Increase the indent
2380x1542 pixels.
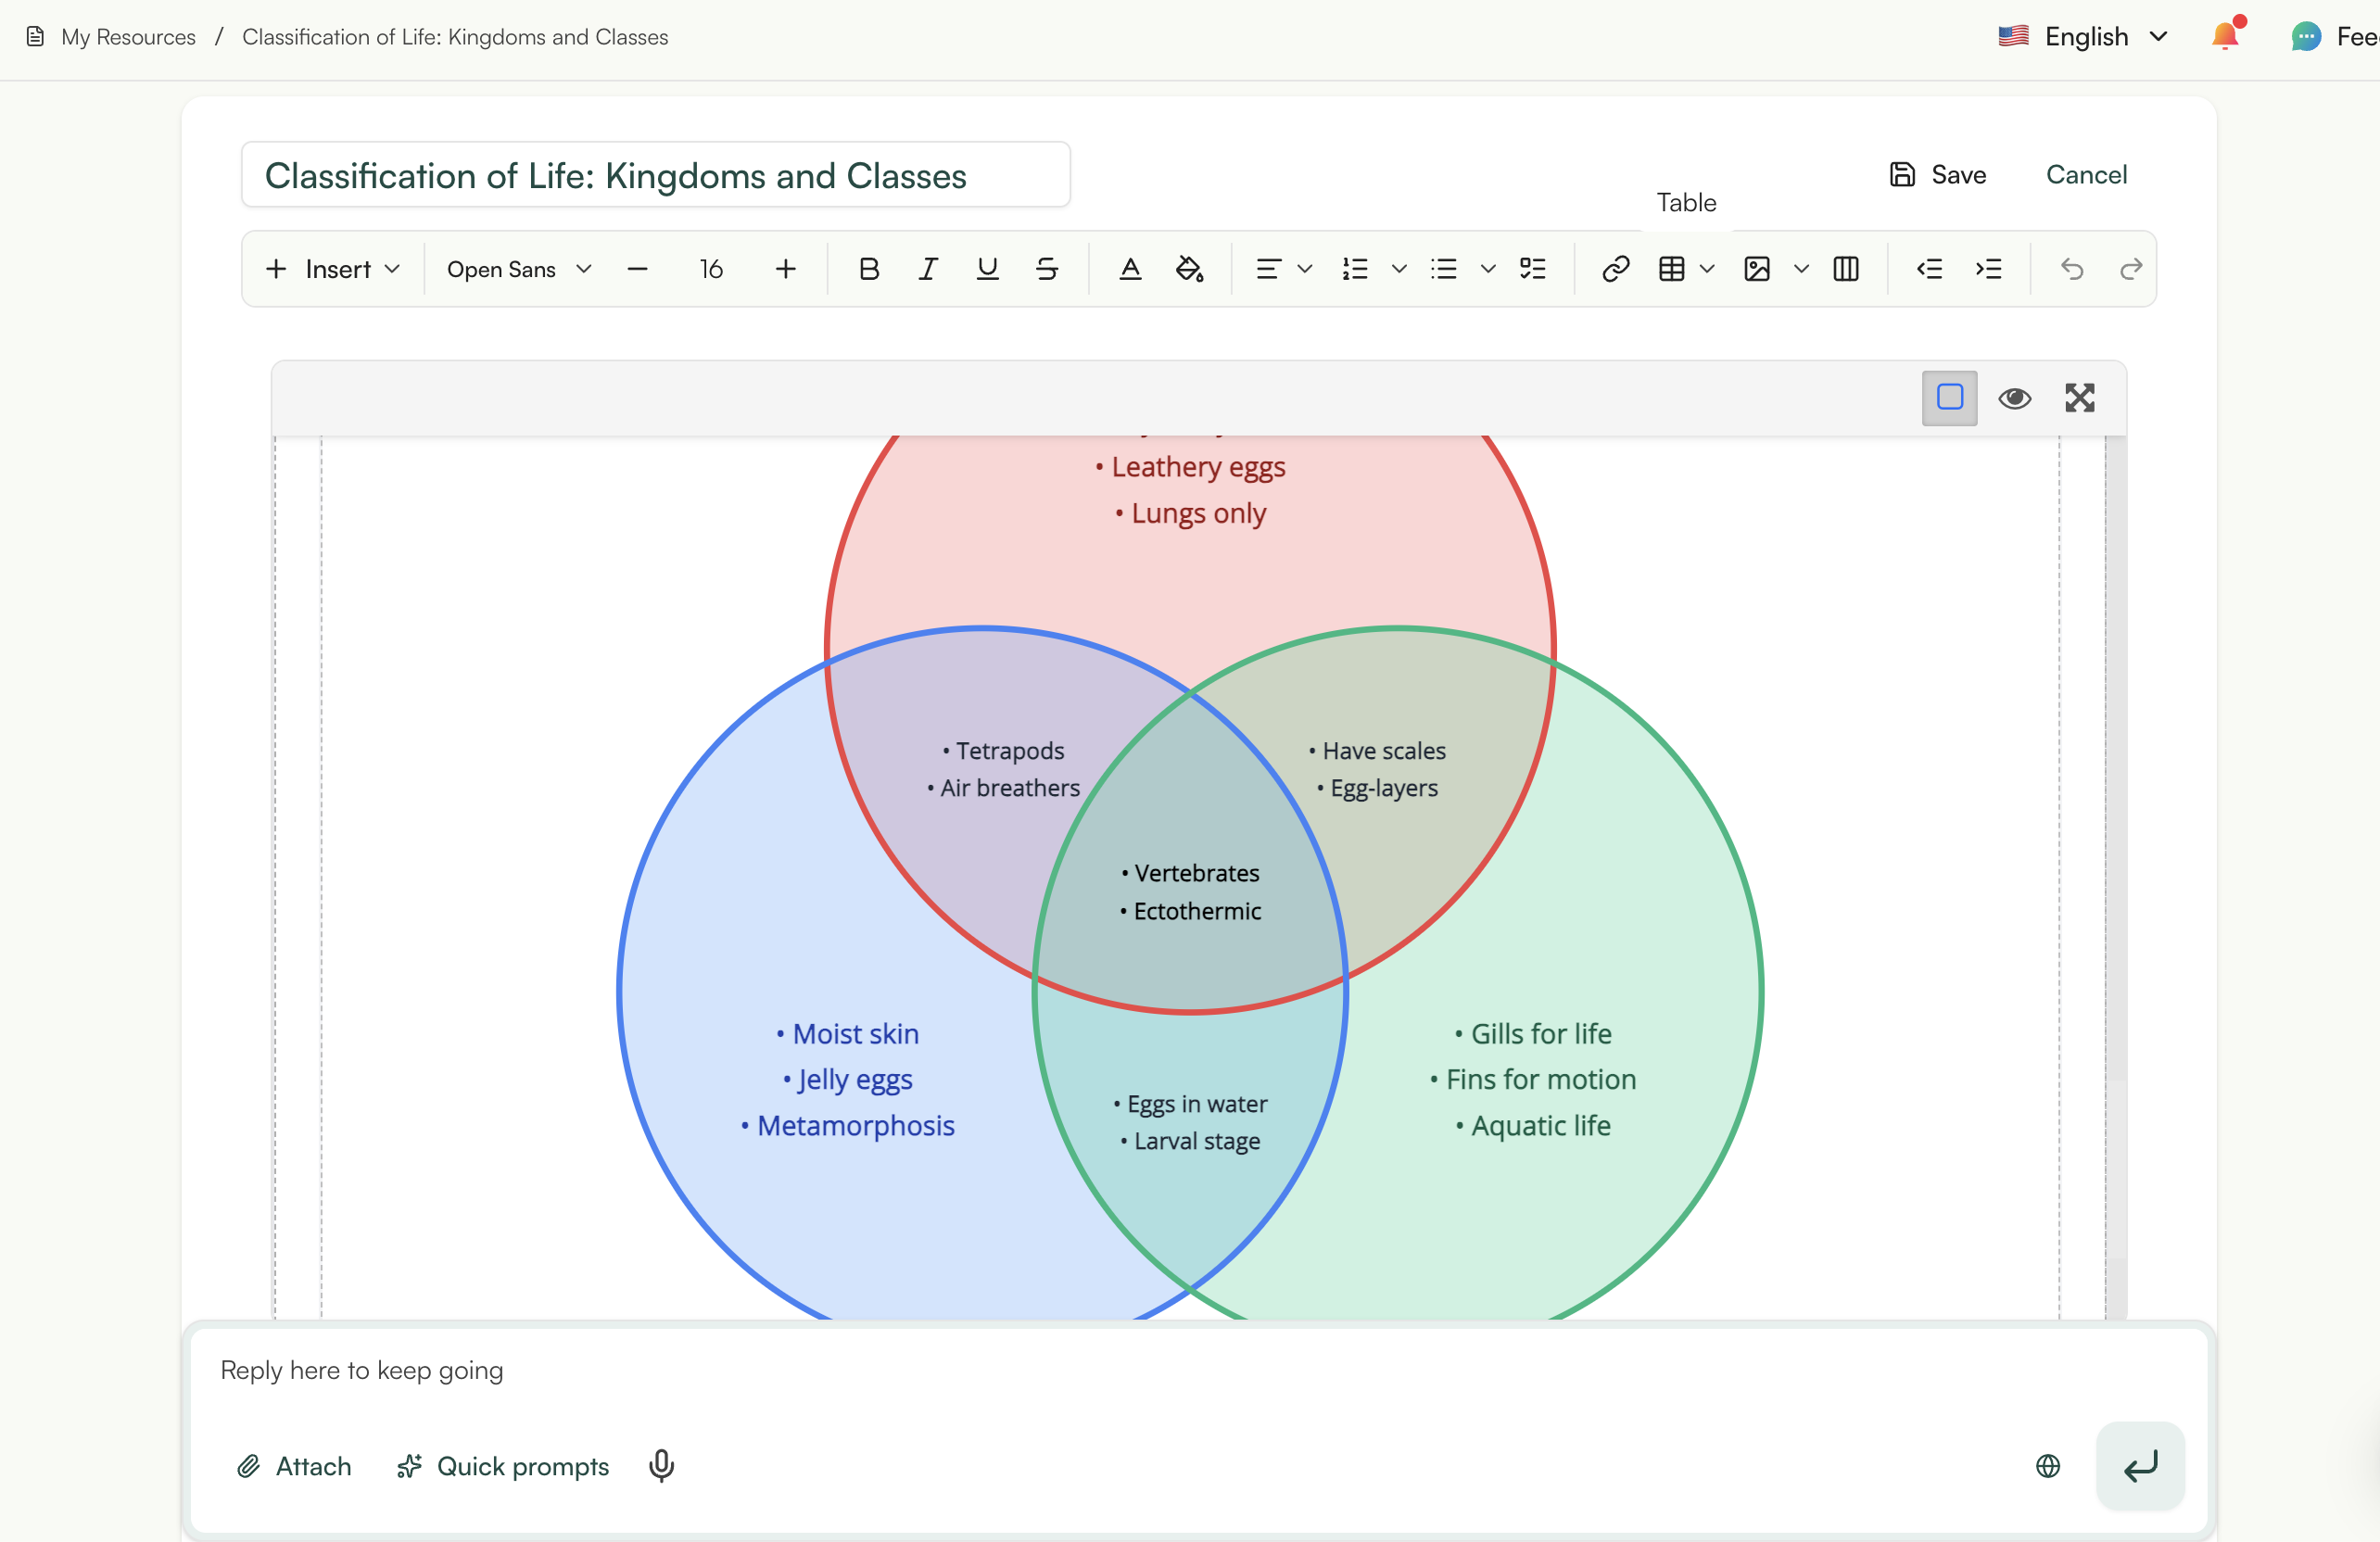coord(1988,269)
